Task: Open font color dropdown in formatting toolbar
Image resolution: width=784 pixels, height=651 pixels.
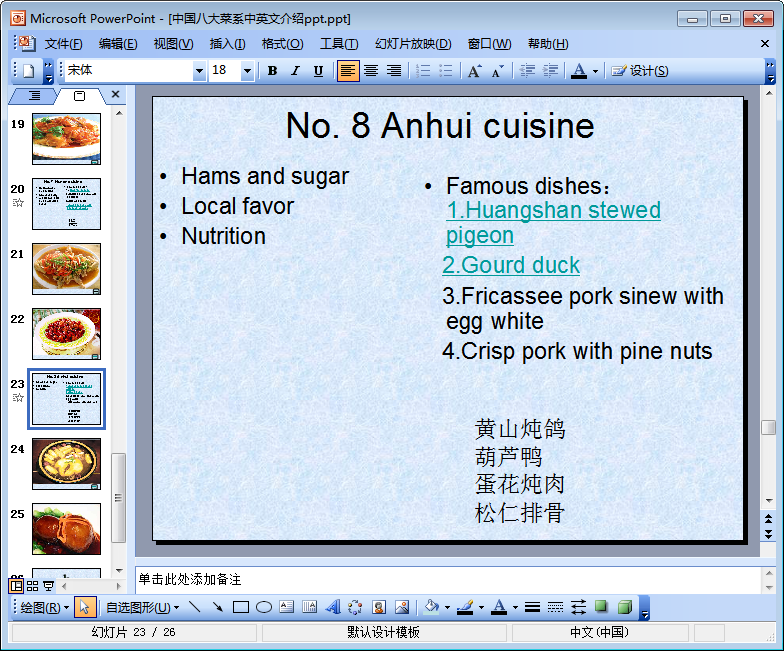Action: [595, 71]
